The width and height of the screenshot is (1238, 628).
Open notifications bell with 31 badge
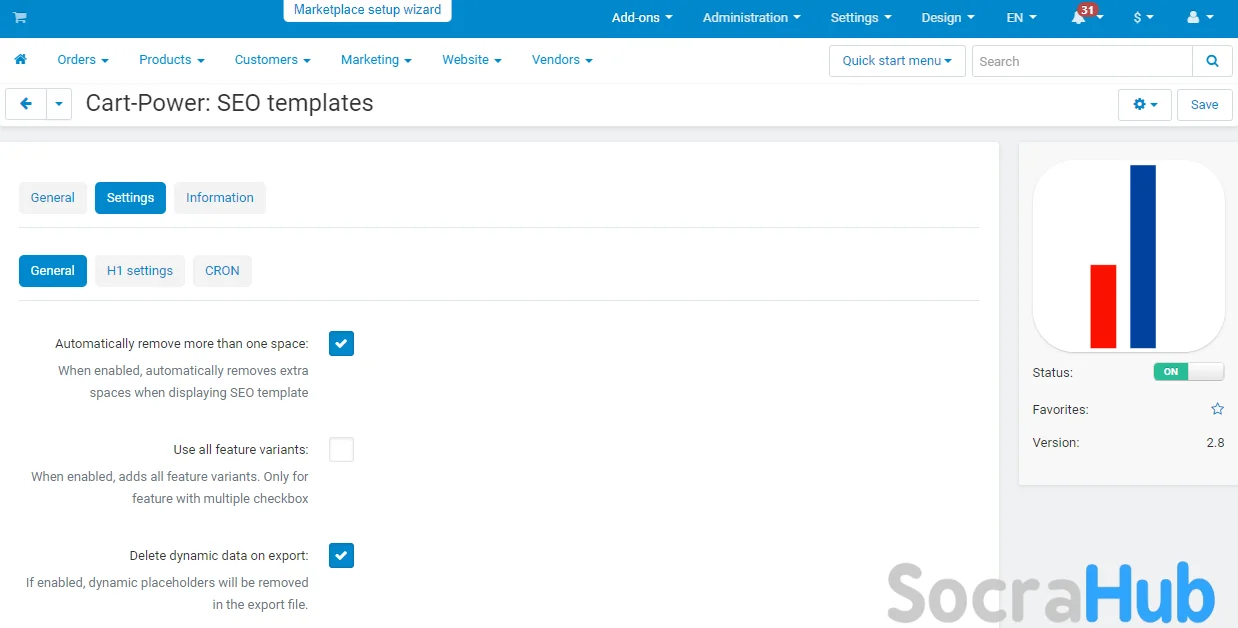point(1085,16)
